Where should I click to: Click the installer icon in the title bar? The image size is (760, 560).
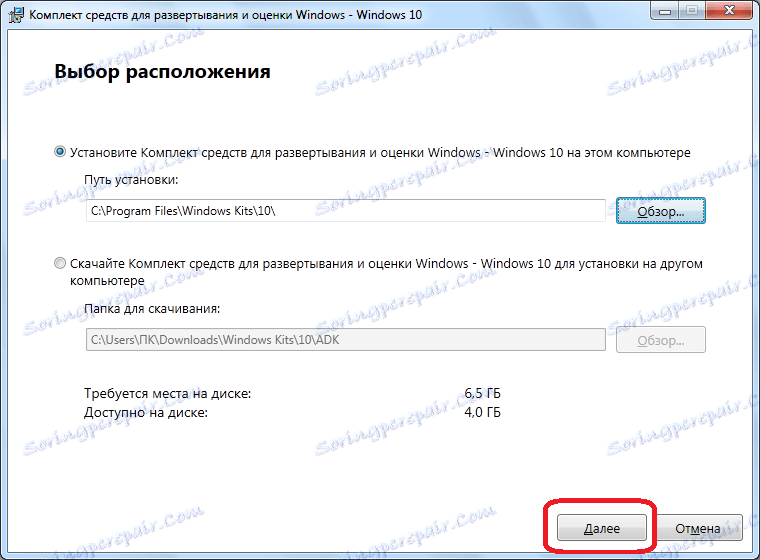coord(16,15)
